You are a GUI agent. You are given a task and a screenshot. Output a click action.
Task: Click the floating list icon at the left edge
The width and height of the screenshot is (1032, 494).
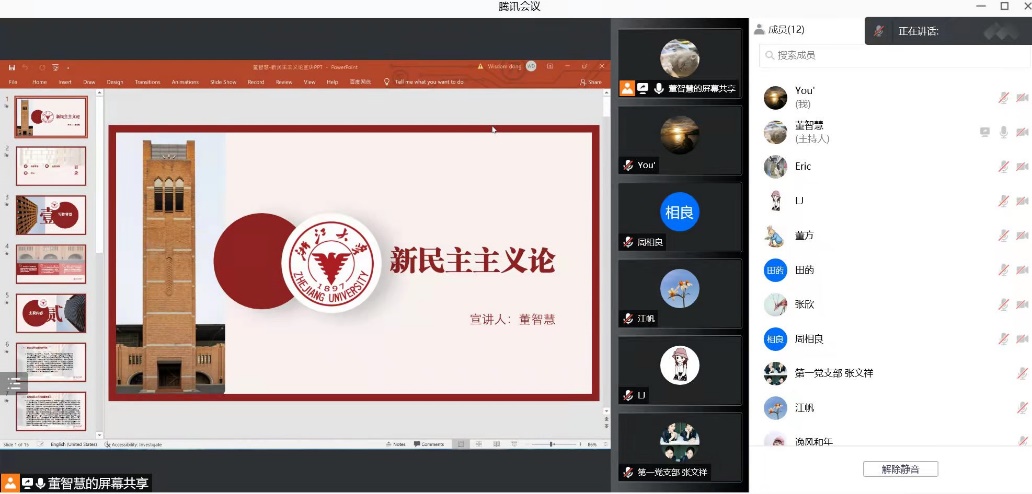coord(13,383)
